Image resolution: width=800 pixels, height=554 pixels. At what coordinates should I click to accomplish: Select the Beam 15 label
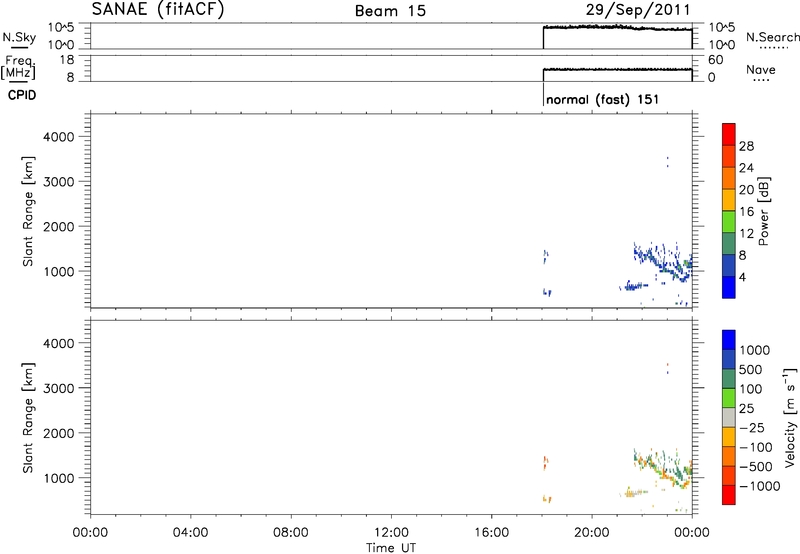tap(390, 11)
